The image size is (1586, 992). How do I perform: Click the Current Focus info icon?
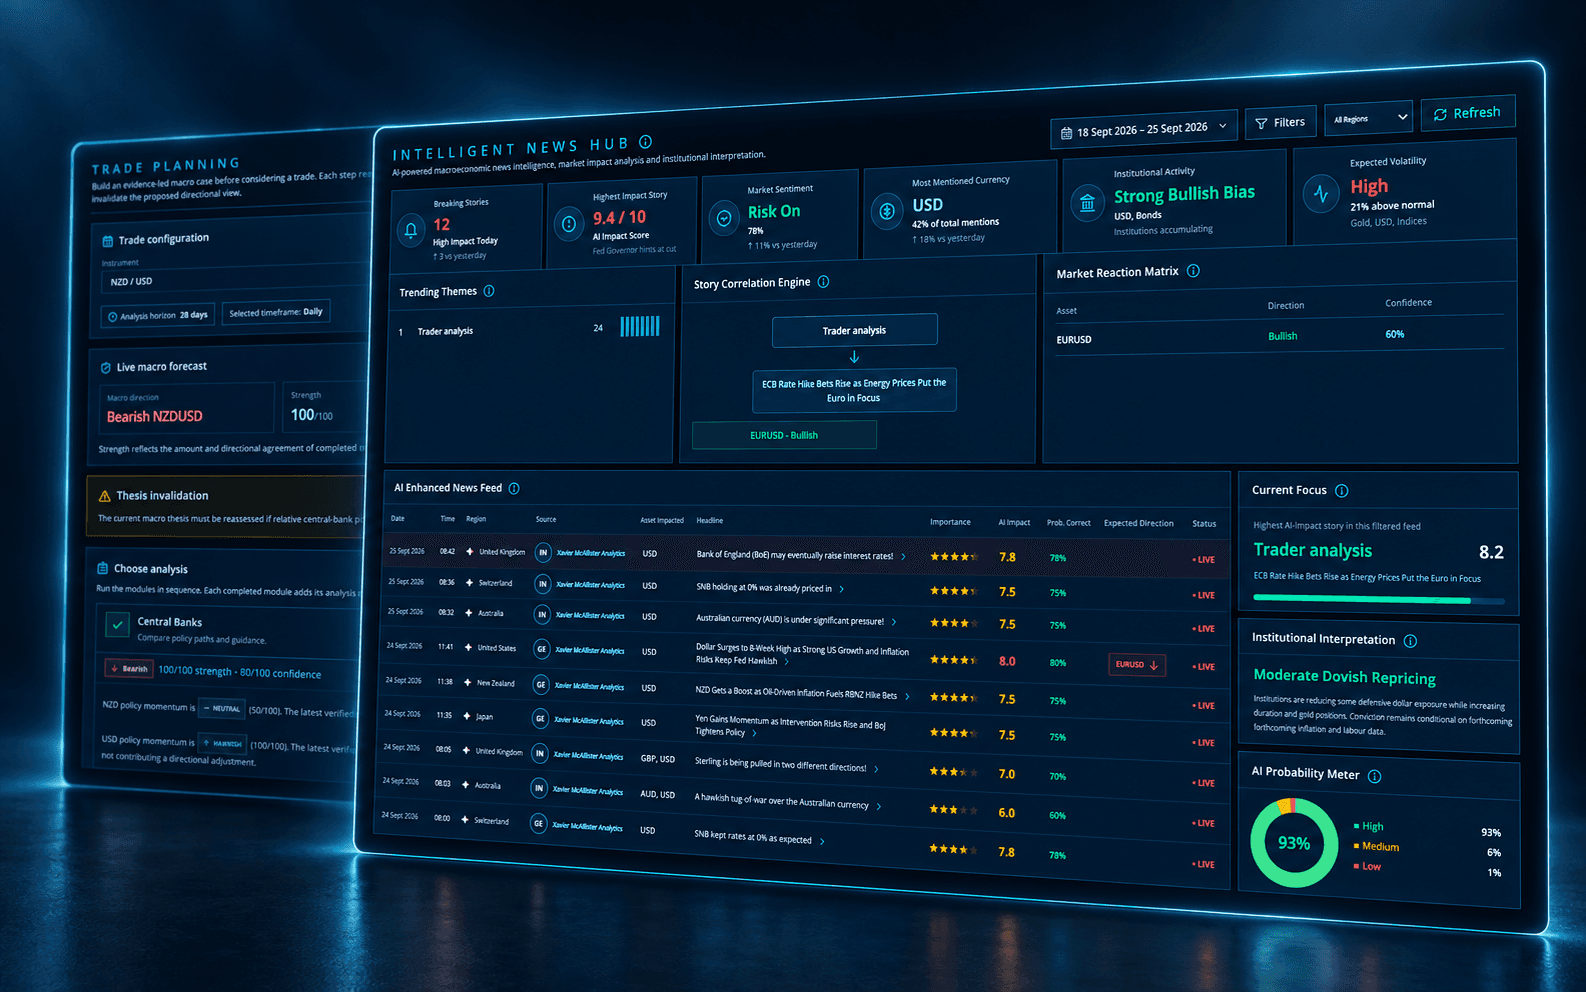coord(1342,491)
